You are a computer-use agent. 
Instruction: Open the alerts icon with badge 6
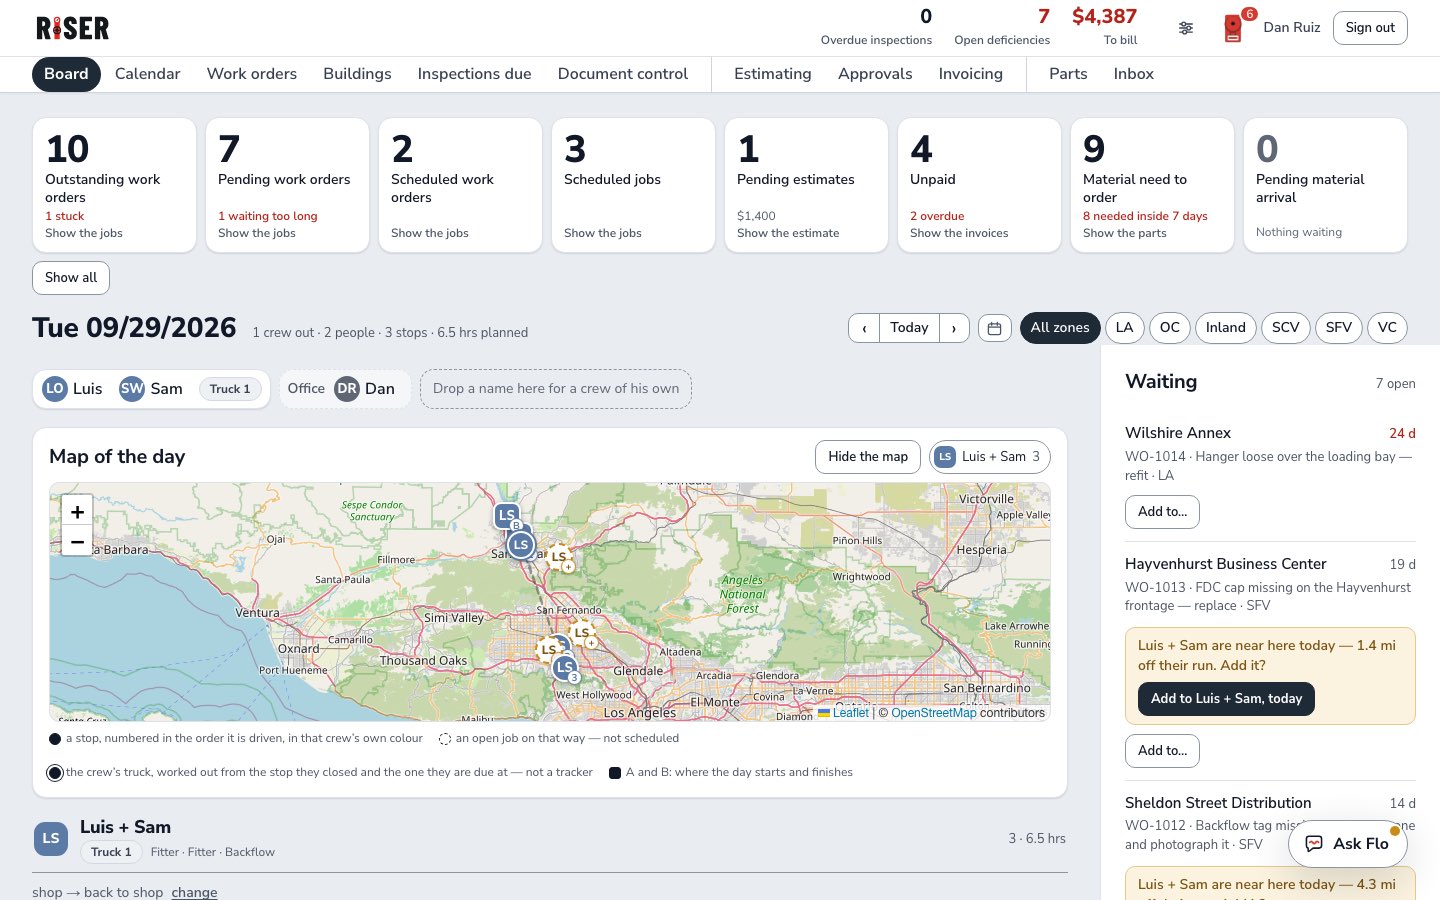point(1235,27)
